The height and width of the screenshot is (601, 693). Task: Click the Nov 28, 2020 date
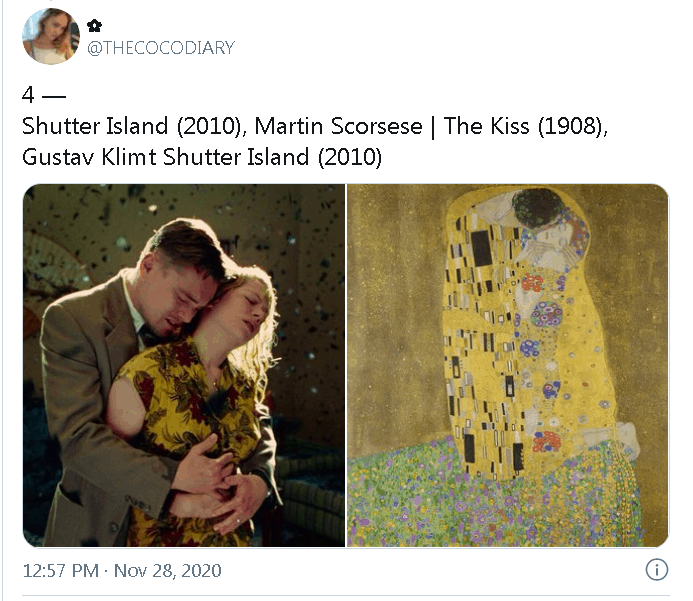[x=168, y=571]
